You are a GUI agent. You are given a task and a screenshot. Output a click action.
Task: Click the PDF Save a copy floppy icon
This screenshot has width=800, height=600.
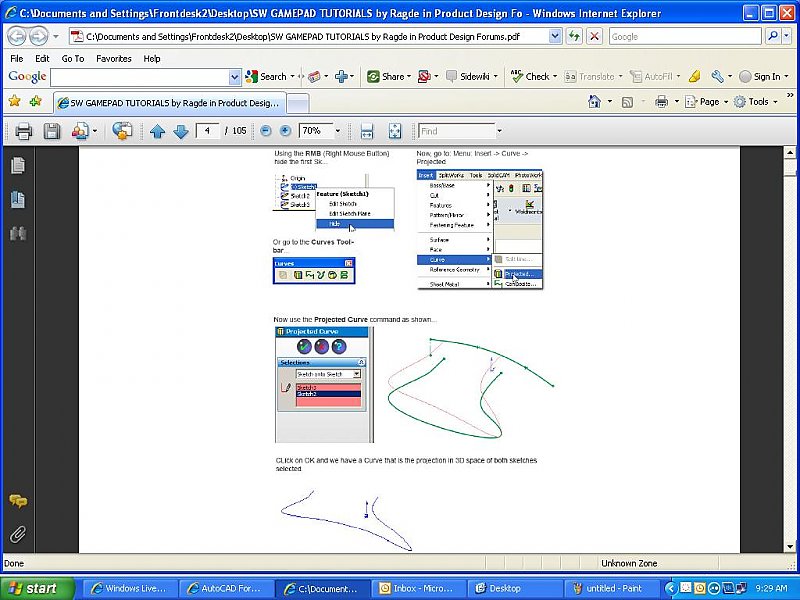(52, 131)
